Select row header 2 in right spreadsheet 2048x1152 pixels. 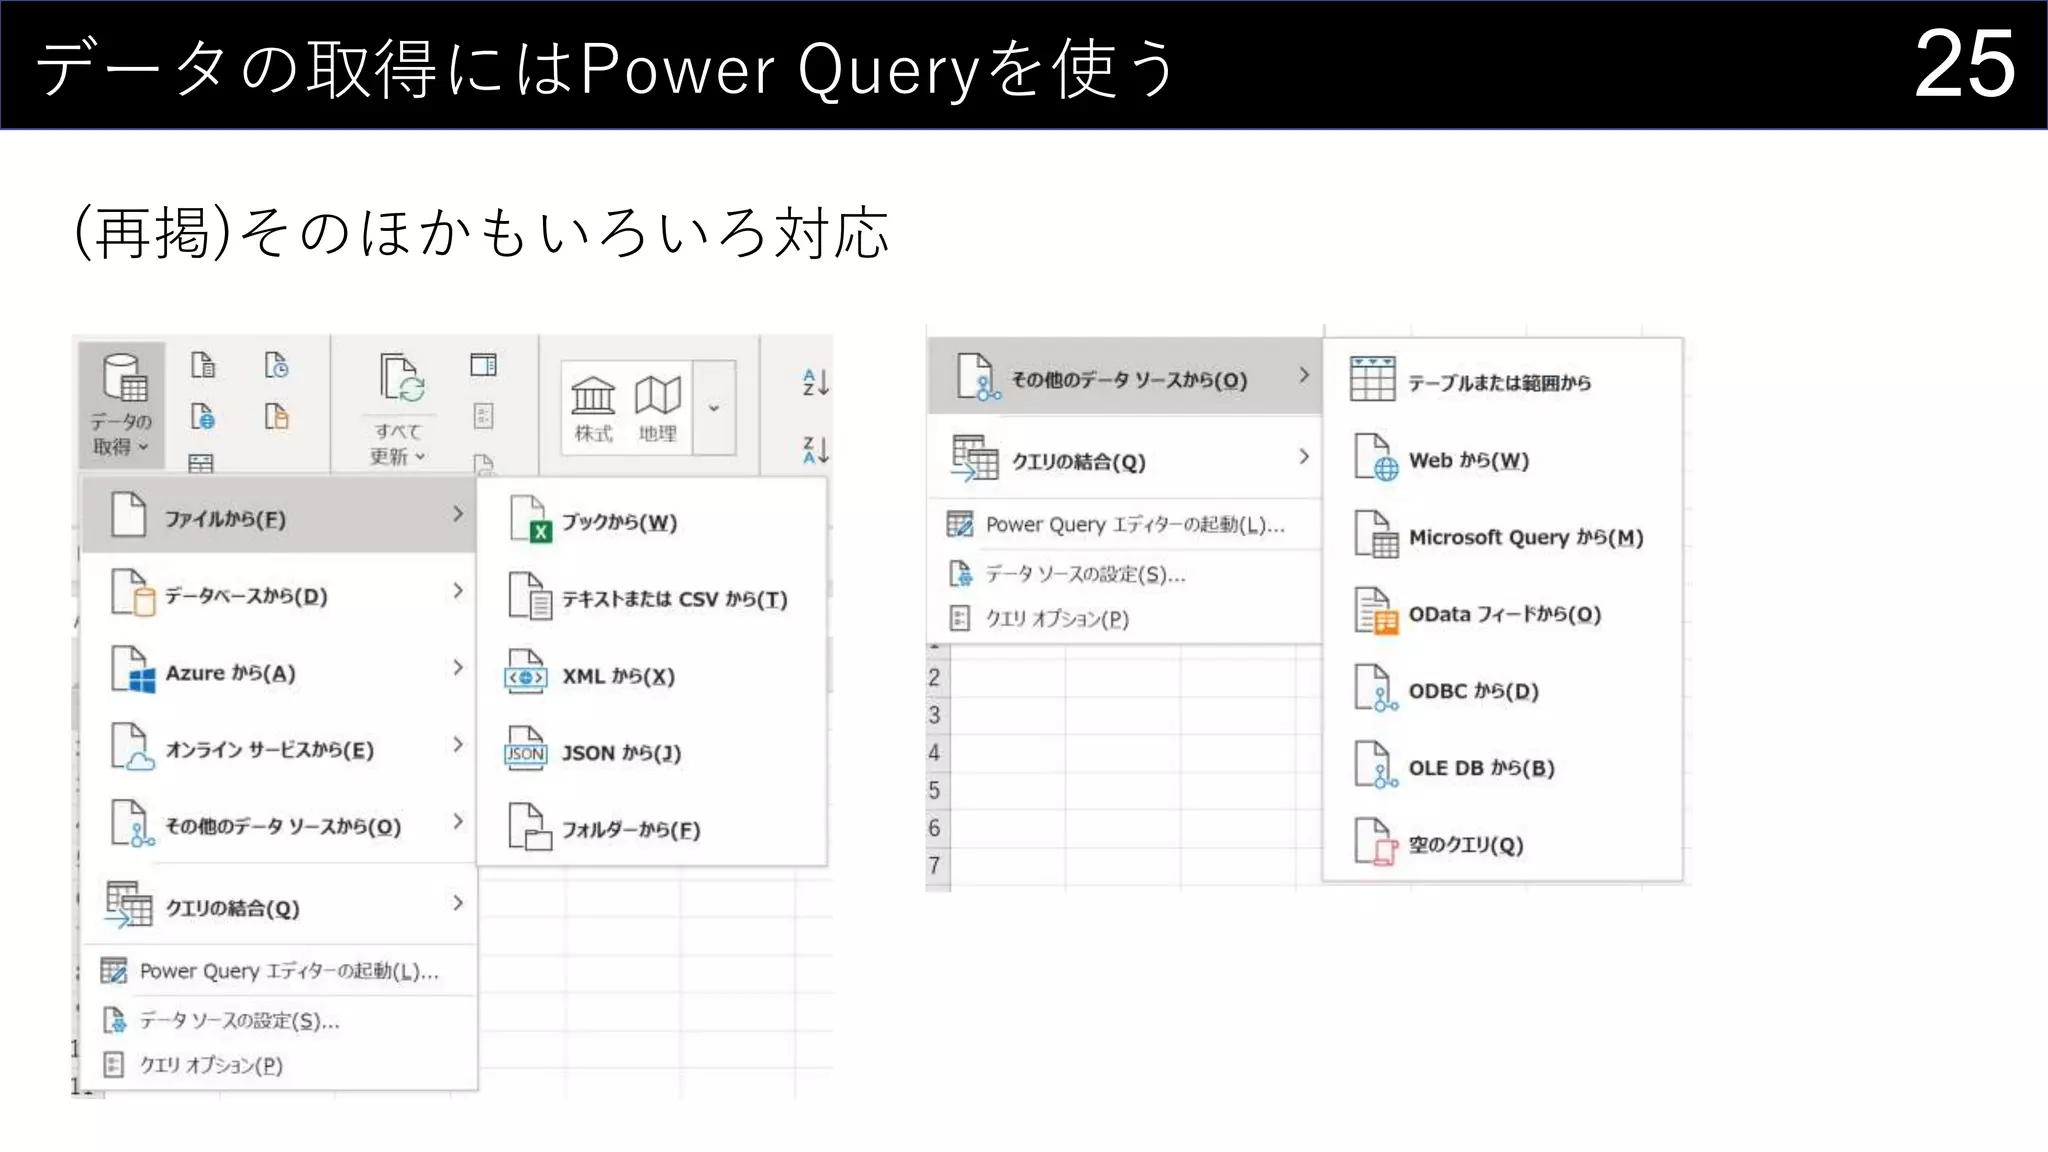(935, 678)
